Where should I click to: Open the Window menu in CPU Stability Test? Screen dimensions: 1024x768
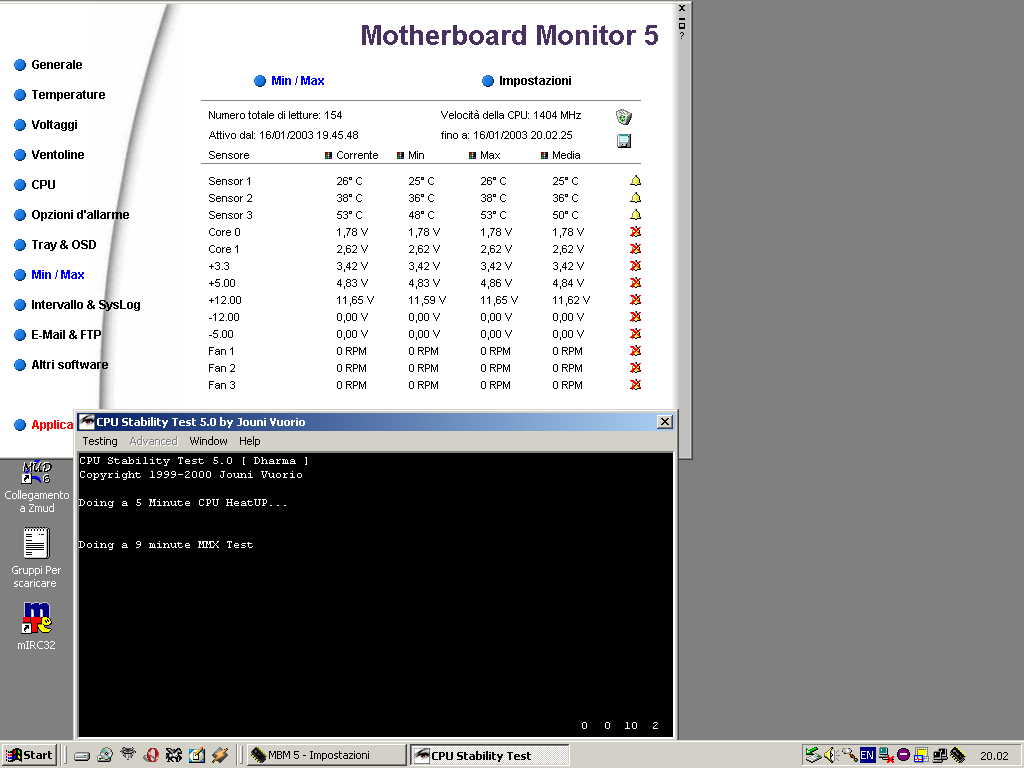[x=208, y=441]
